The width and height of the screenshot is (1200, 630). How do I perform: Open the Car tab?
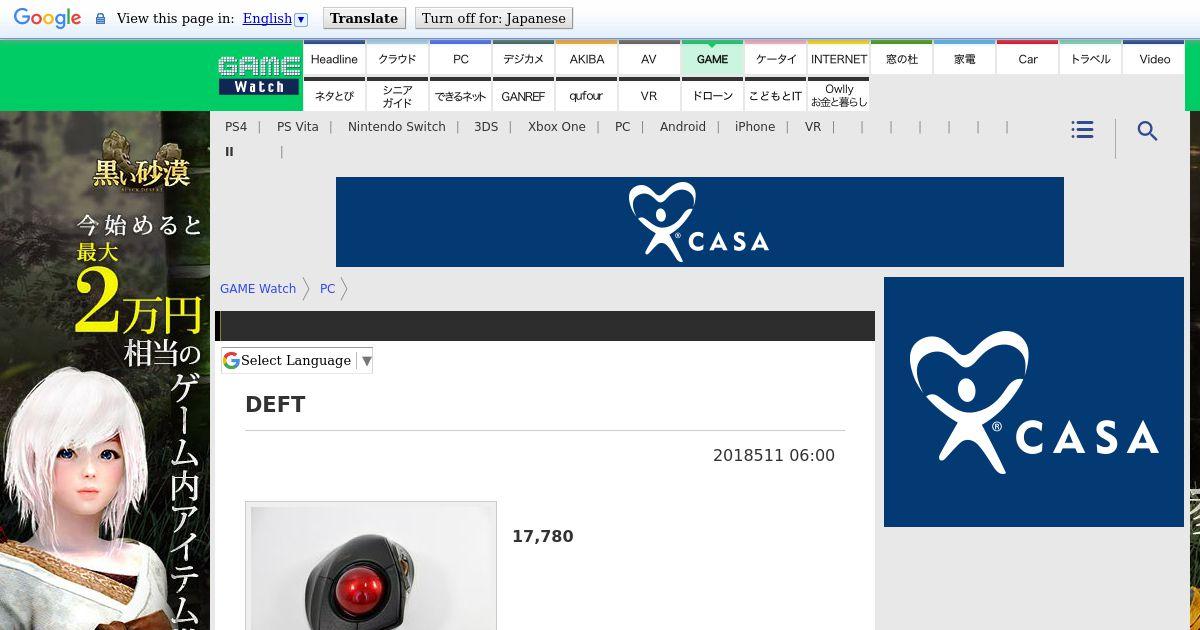1027,59
